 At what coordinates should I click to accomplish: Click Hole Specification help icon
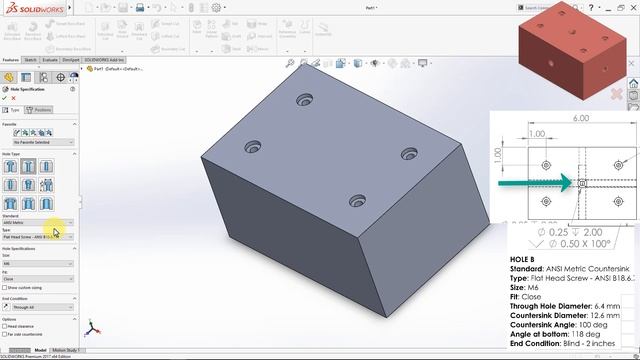tap(73, 89)
